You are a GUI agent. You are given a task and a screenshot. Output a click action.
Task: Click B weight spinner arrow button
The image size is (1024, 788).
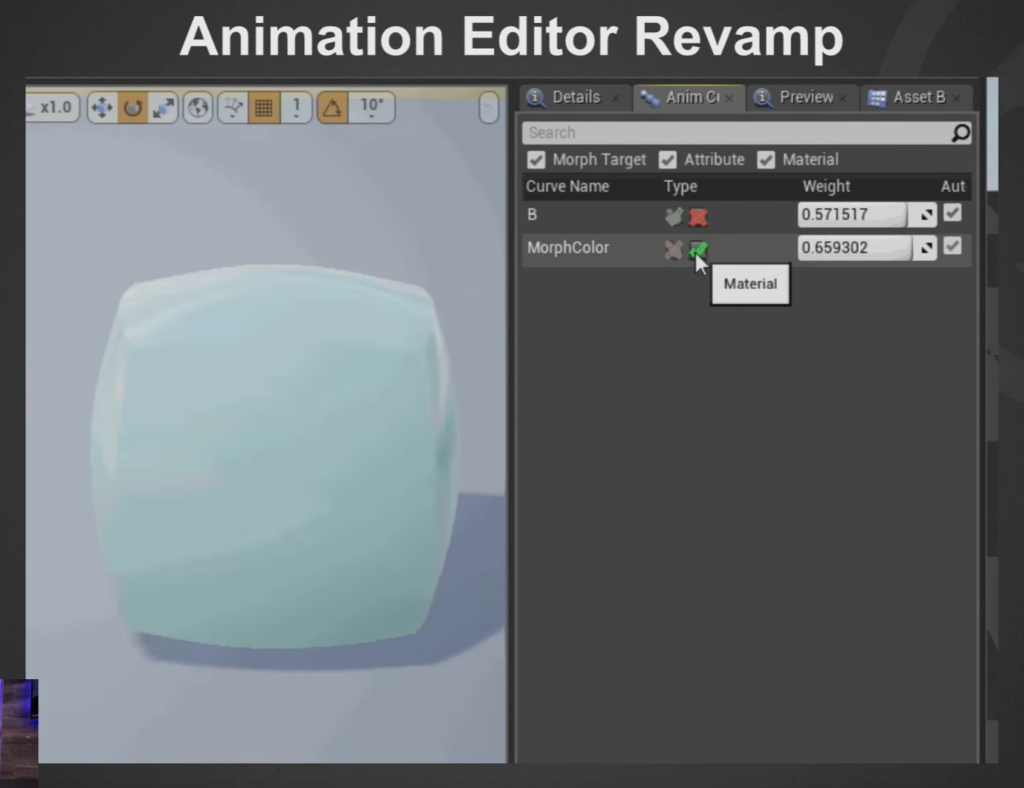click(x=925, y=215)
